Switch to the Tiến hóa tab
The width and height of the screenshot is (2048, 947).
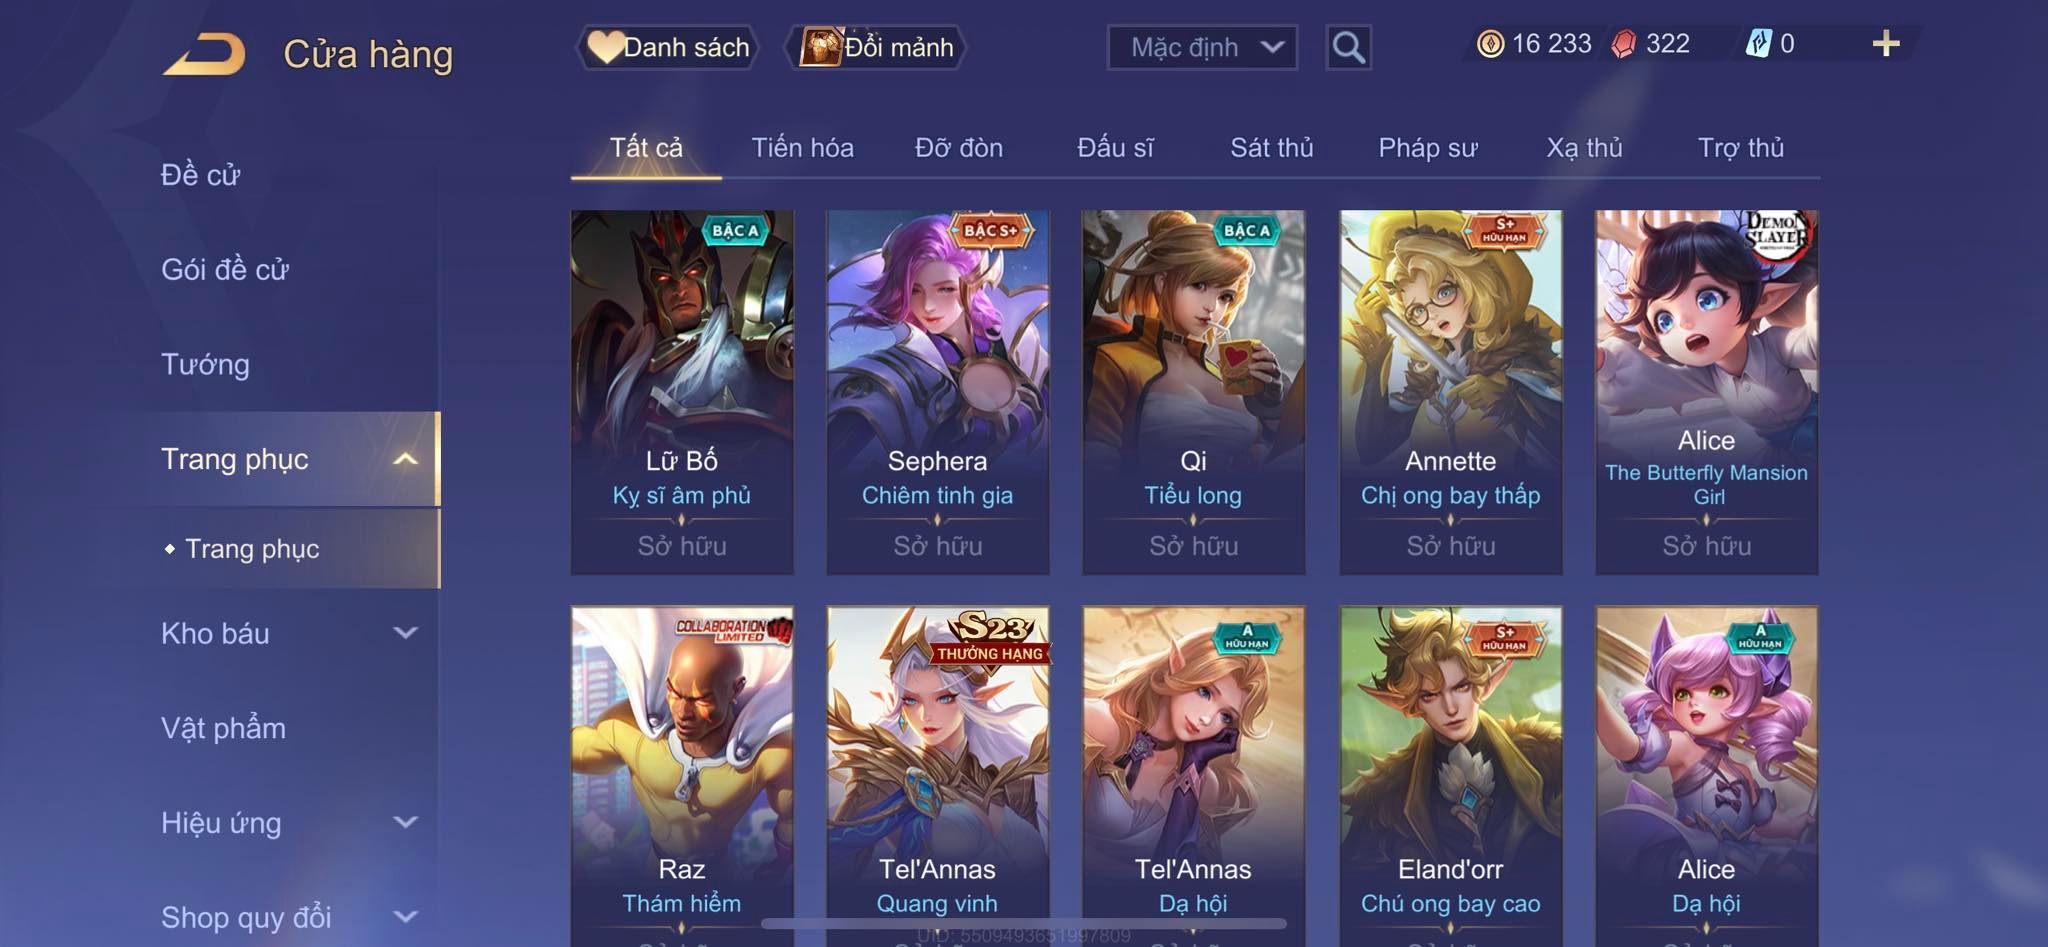[x=802, y=148]
